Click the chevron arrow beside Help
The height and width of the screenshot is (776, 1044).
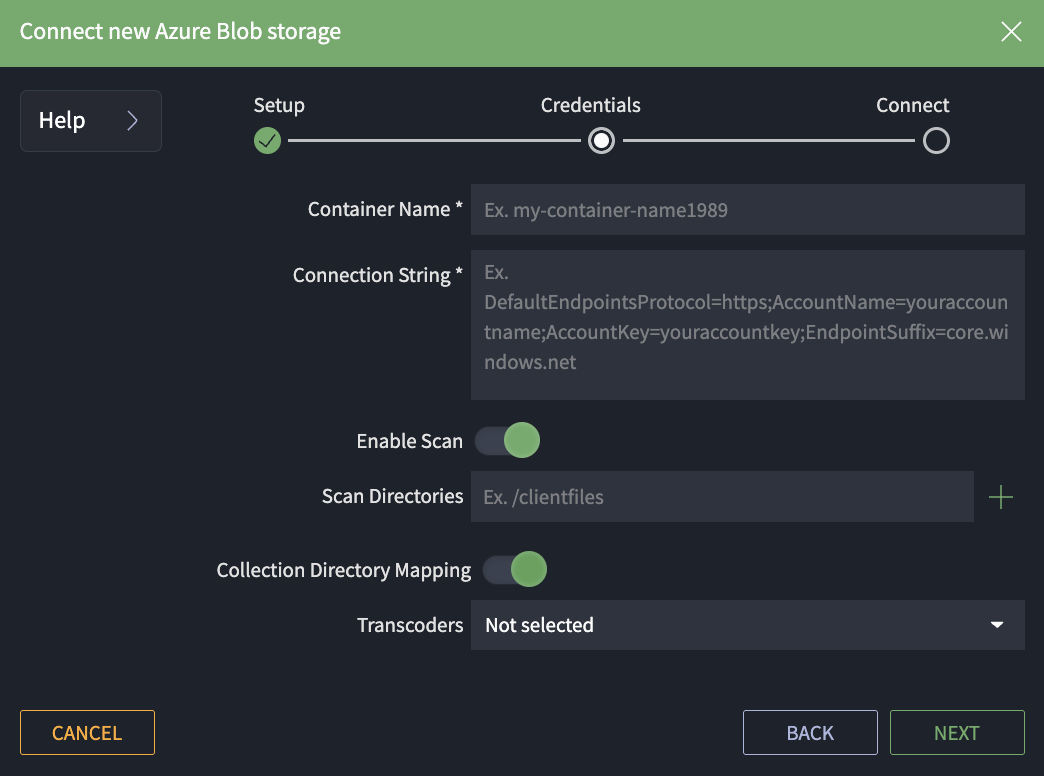[133, 121]
